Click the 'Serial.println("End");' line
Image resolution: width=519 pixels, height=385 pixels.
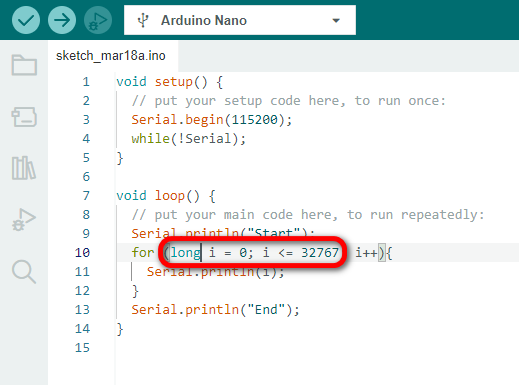(x=215, y=310)
